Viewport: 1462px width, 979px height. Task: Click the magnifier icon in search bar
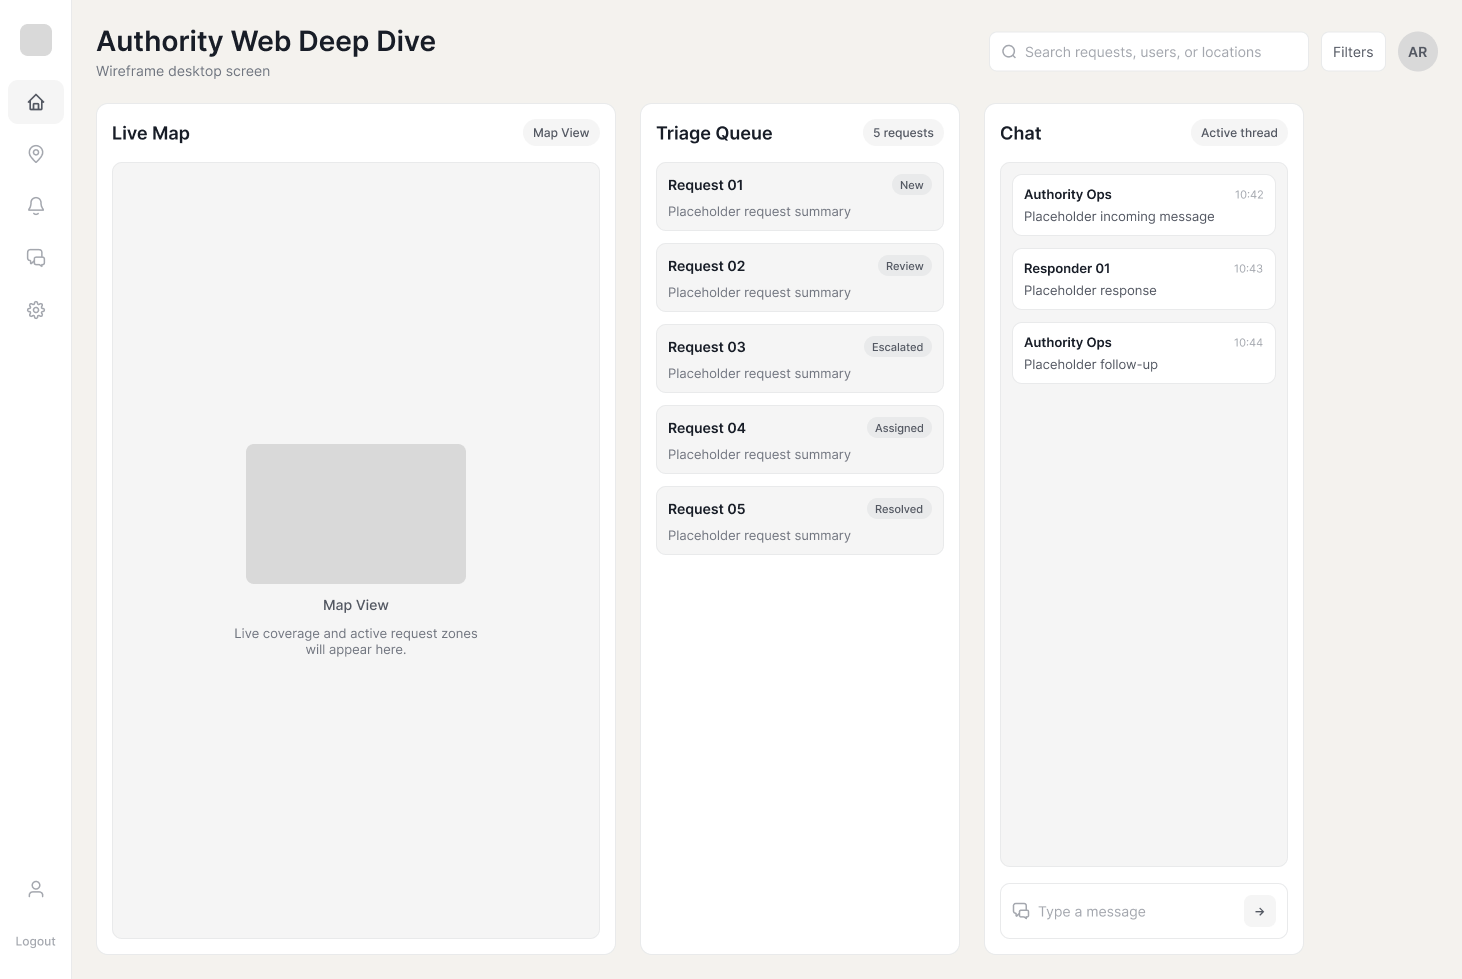point(1009,52)
